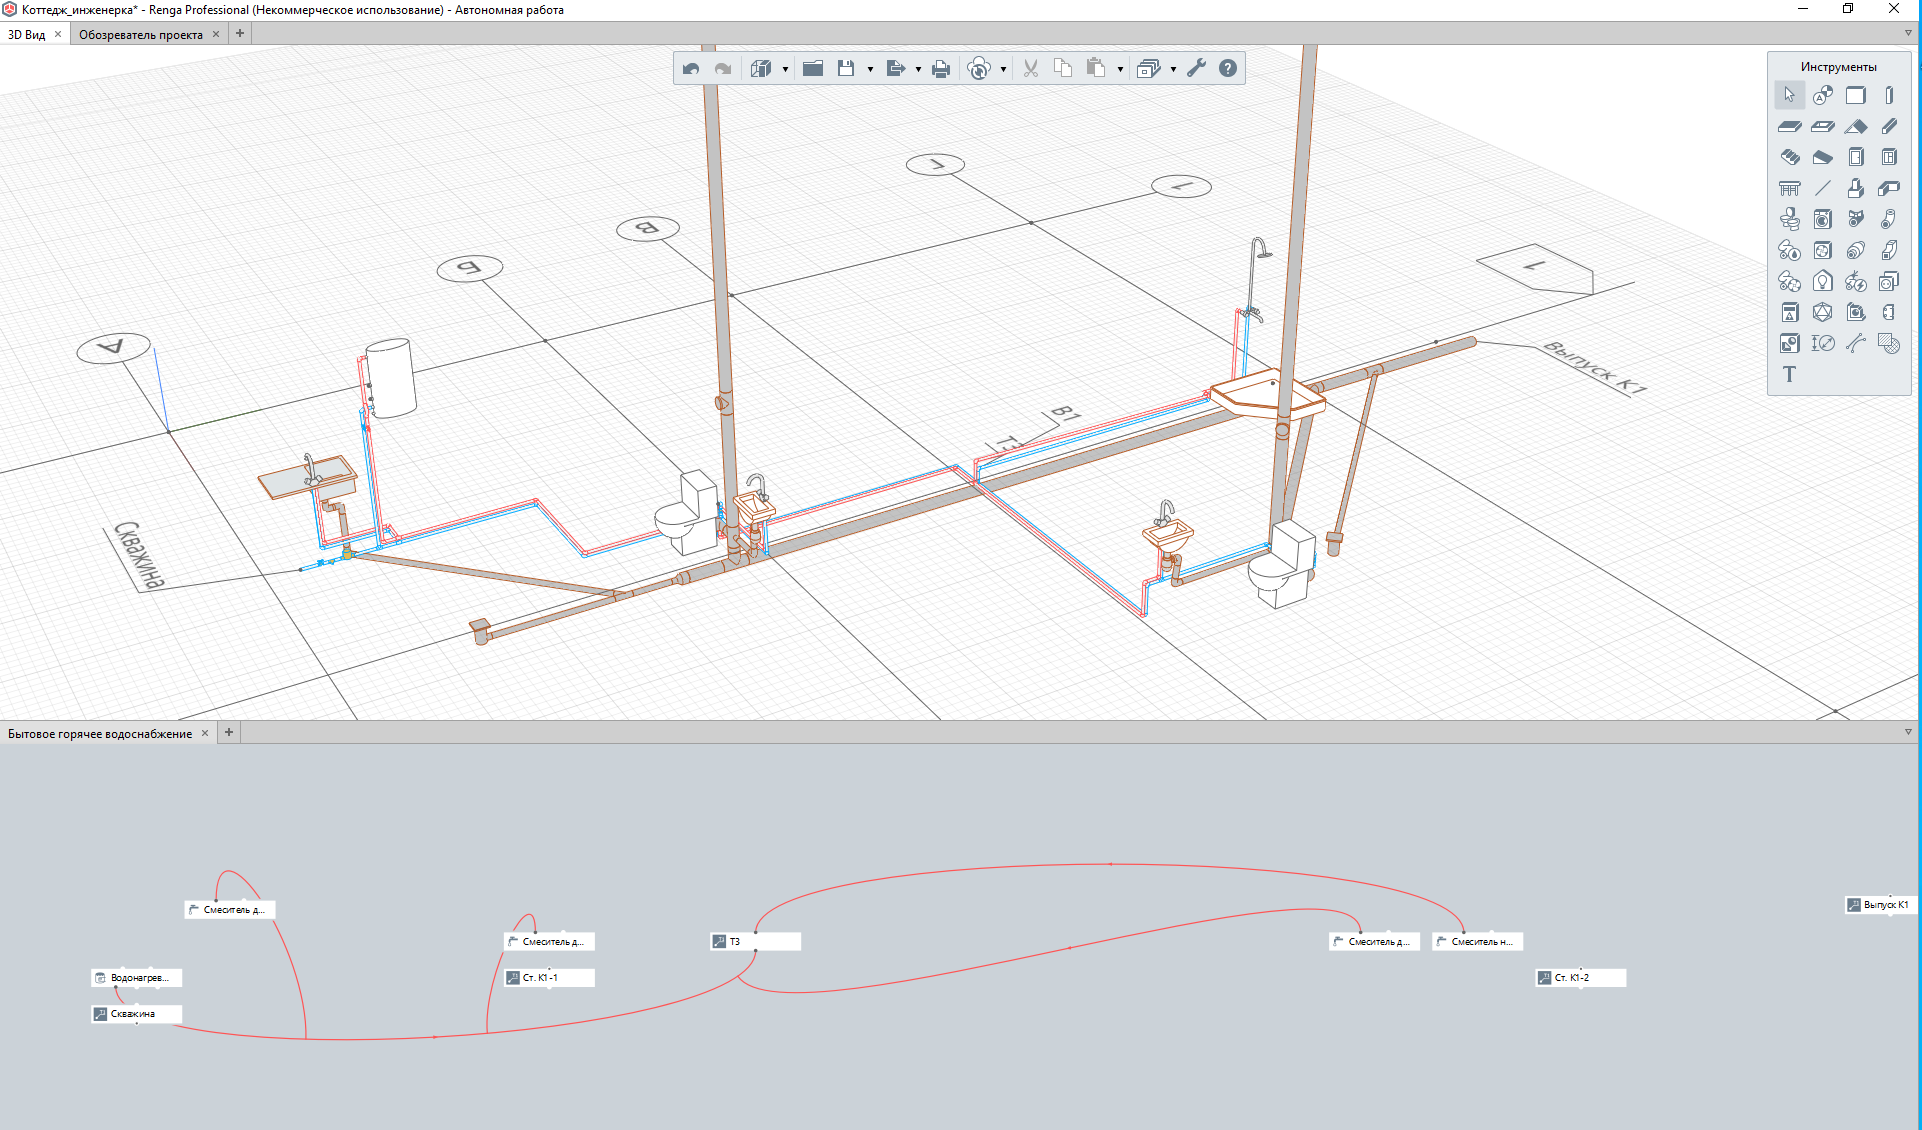Click the Выпуск К1 scheme node

(1883, 905)
